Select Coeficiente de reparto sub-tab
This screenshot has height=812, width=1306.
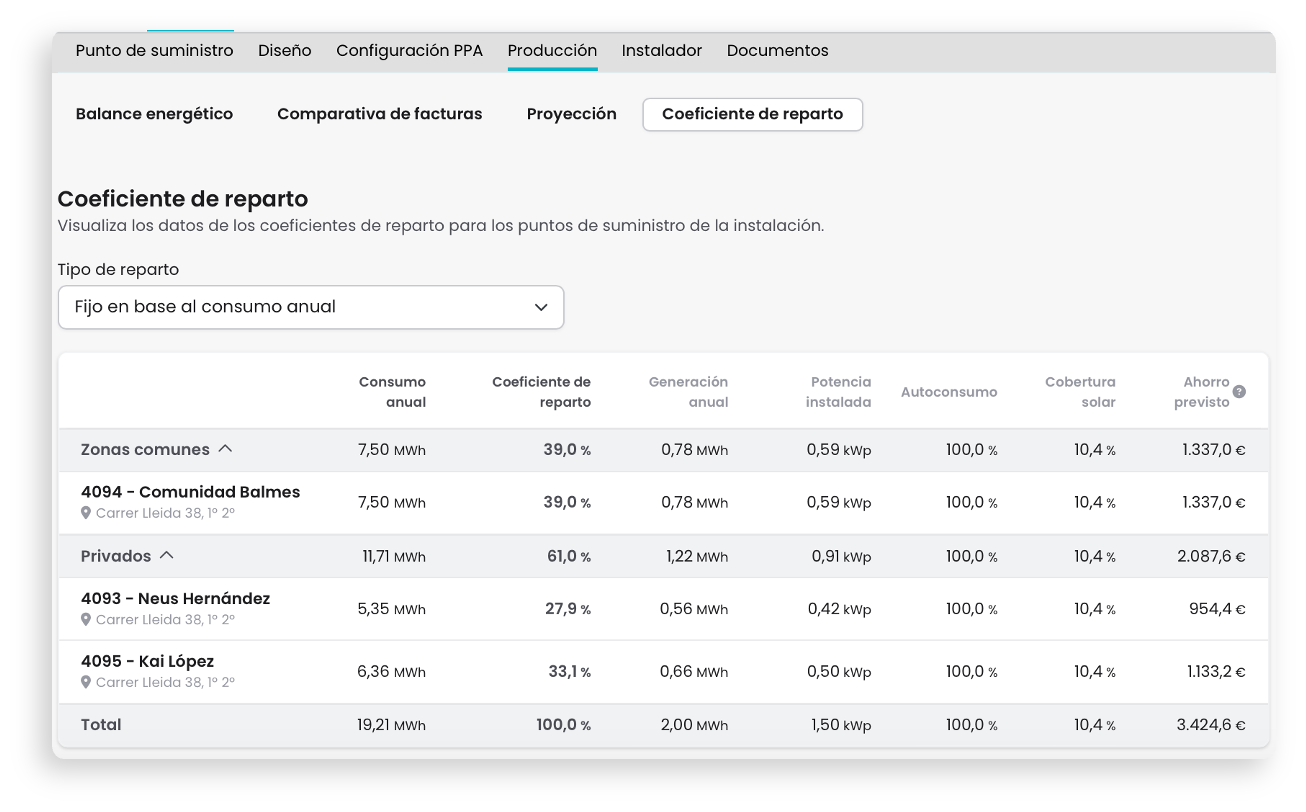tap(753, 114)
